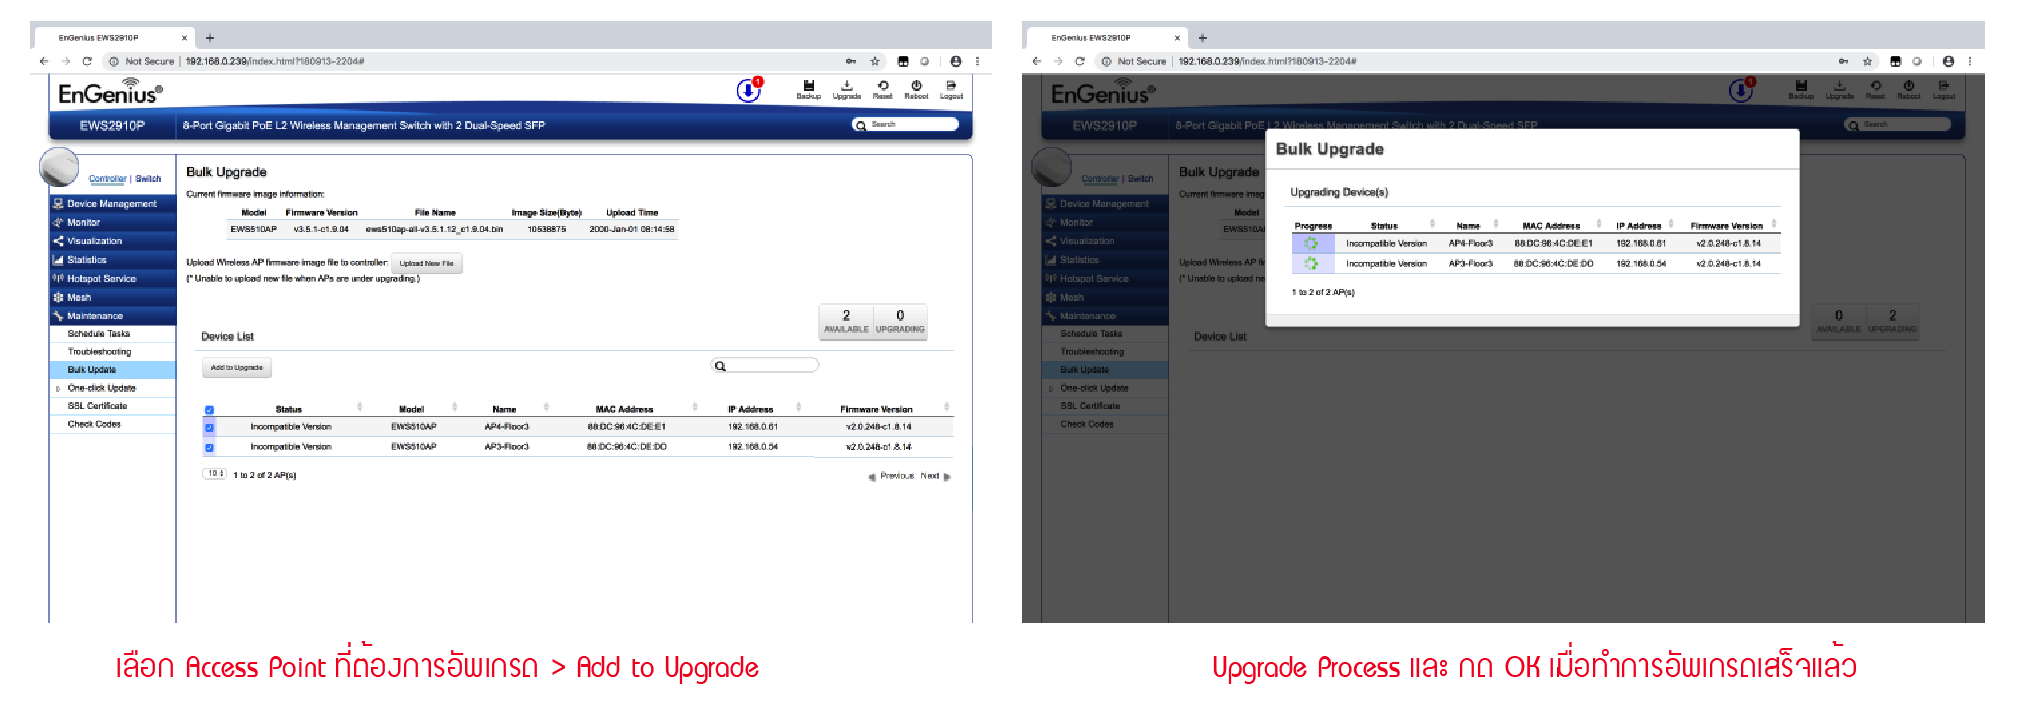Open Monitor in left window sidebar
This screenshot has height=714, width=2026.
tap(112, 222)
